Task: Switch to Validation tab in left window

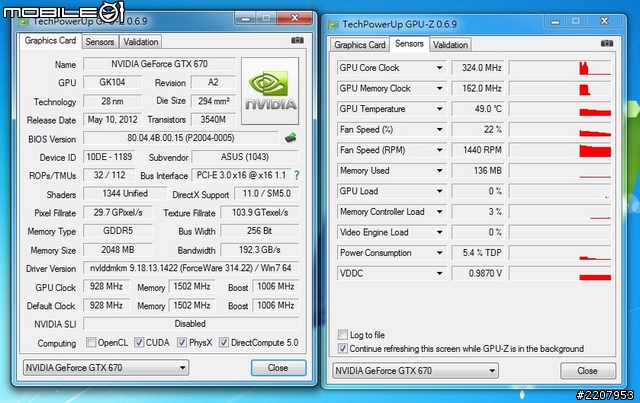Action: (141, 42)
